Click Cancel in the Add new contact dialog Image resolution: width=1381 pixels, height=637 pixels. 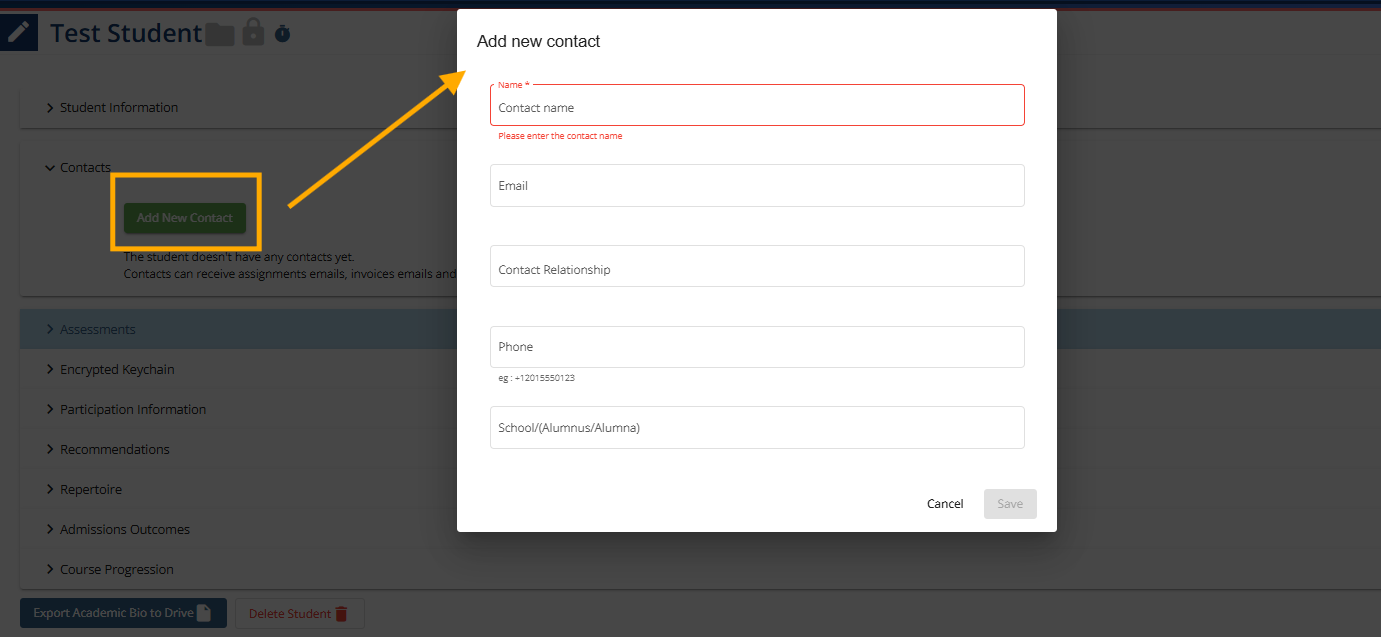tap(945, 504)
